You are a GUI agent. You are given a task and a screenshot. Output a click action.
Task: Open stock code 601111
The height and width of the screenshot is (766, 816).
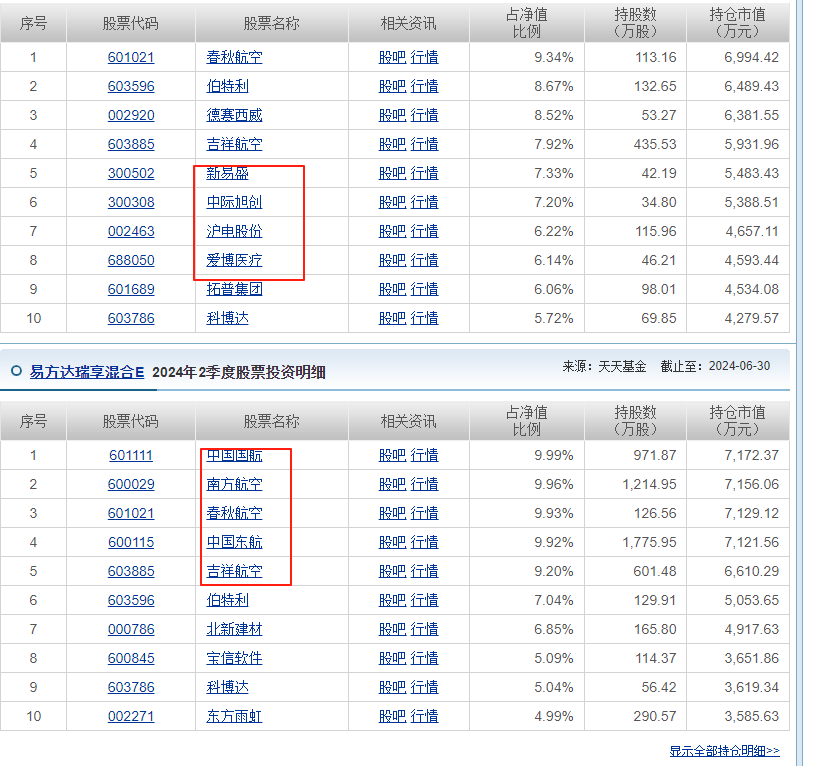[131, 456]
